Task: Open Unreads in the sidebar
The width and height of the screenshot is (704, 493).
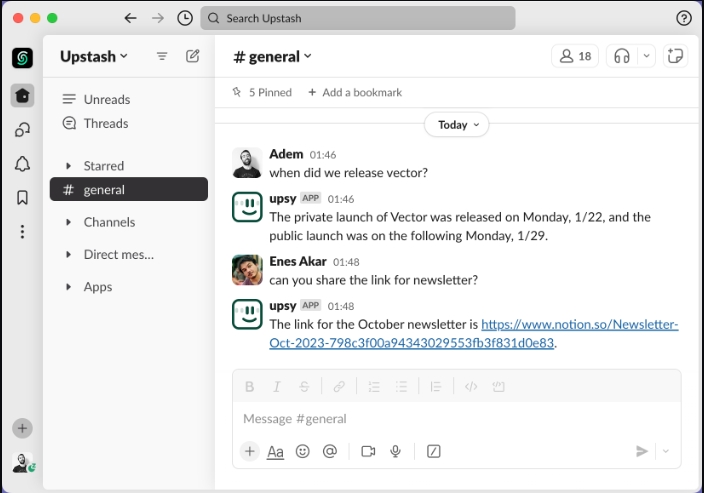Action: pyautogui.click(x=107, y=99)
